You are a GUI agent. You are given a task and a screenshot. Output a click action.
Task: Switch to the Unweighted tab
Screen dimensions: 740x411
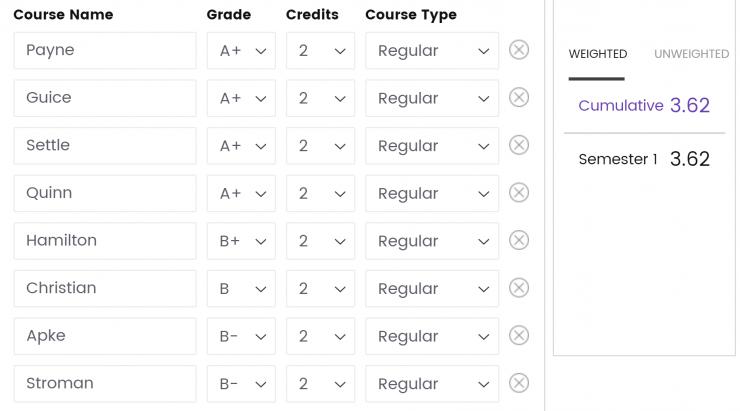(x=691, y=54)
